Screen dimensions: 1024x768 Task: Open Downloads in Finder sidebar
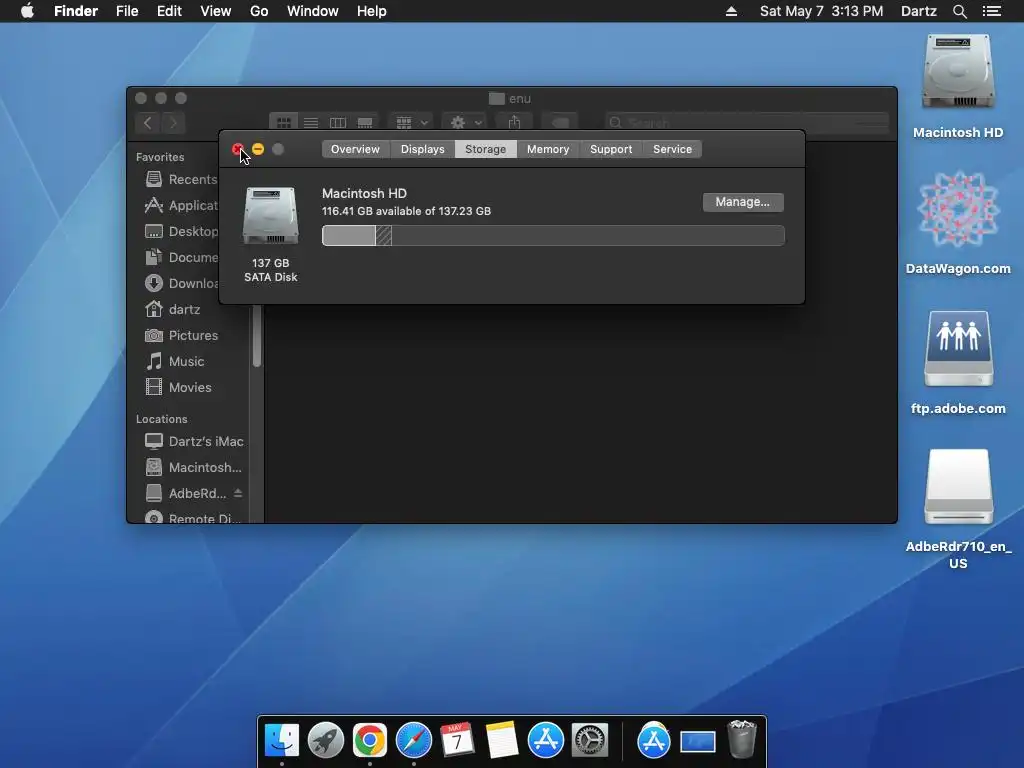(180, 283)
